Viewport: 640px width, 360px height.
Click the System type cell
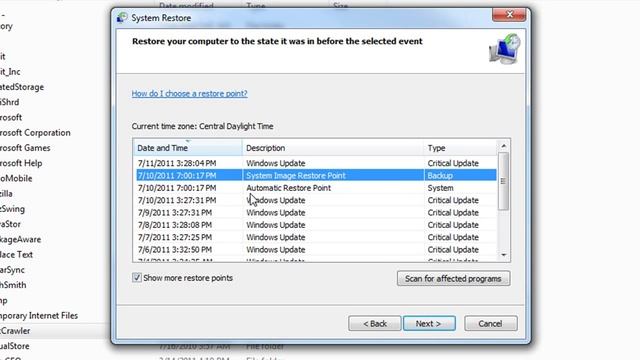point(440,188)
